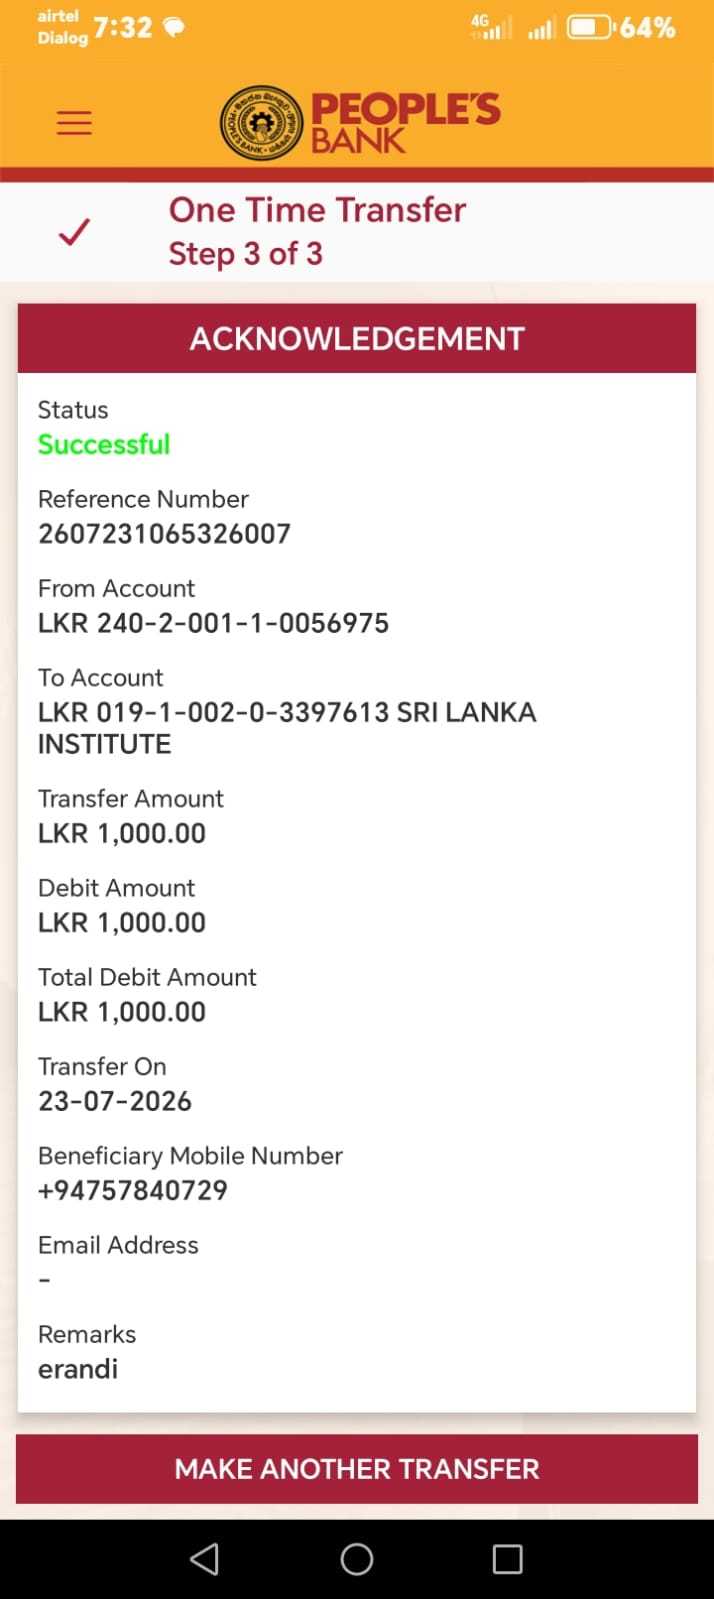Image resolution: width=714 pixels, height=1599 pixels.
Task: Tap the Transfer On date 23-07-2026
Action: pos(115,1101)
